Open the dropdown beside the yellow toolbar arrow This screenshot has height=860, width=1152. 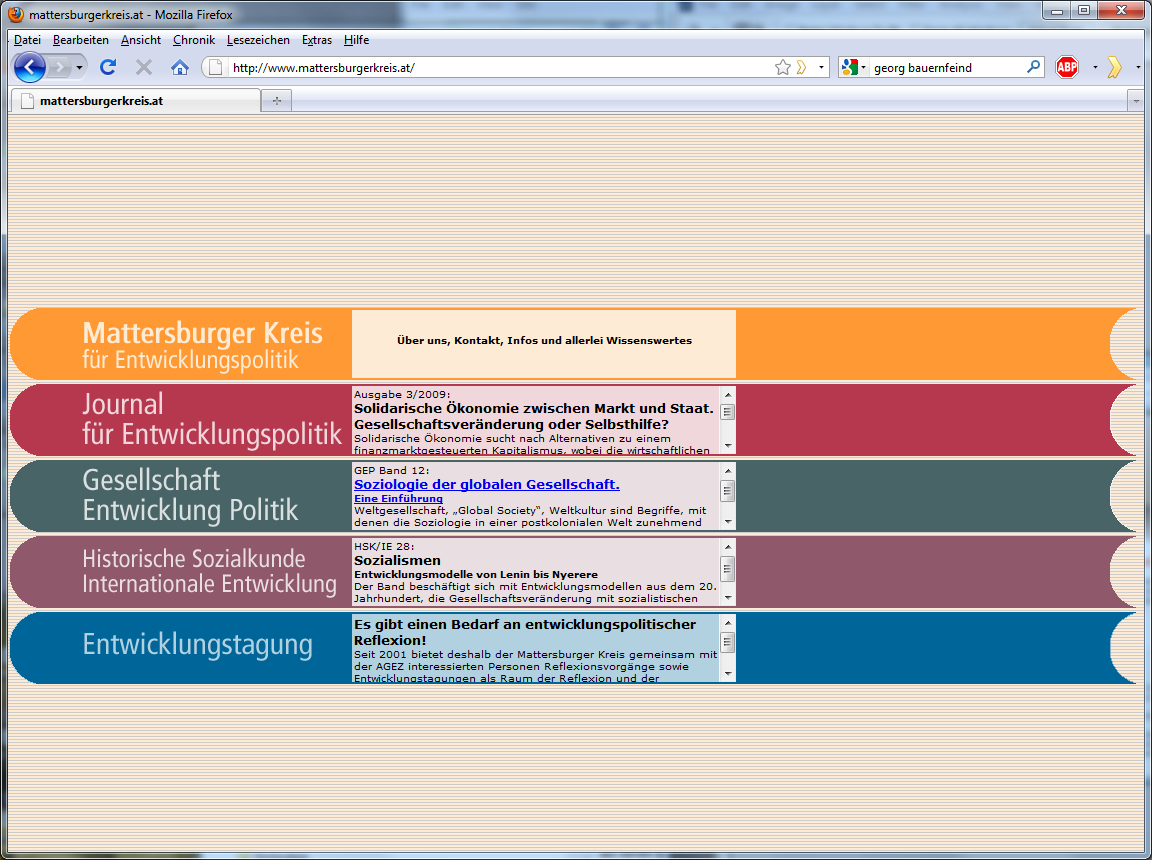tap(1138, 68)
